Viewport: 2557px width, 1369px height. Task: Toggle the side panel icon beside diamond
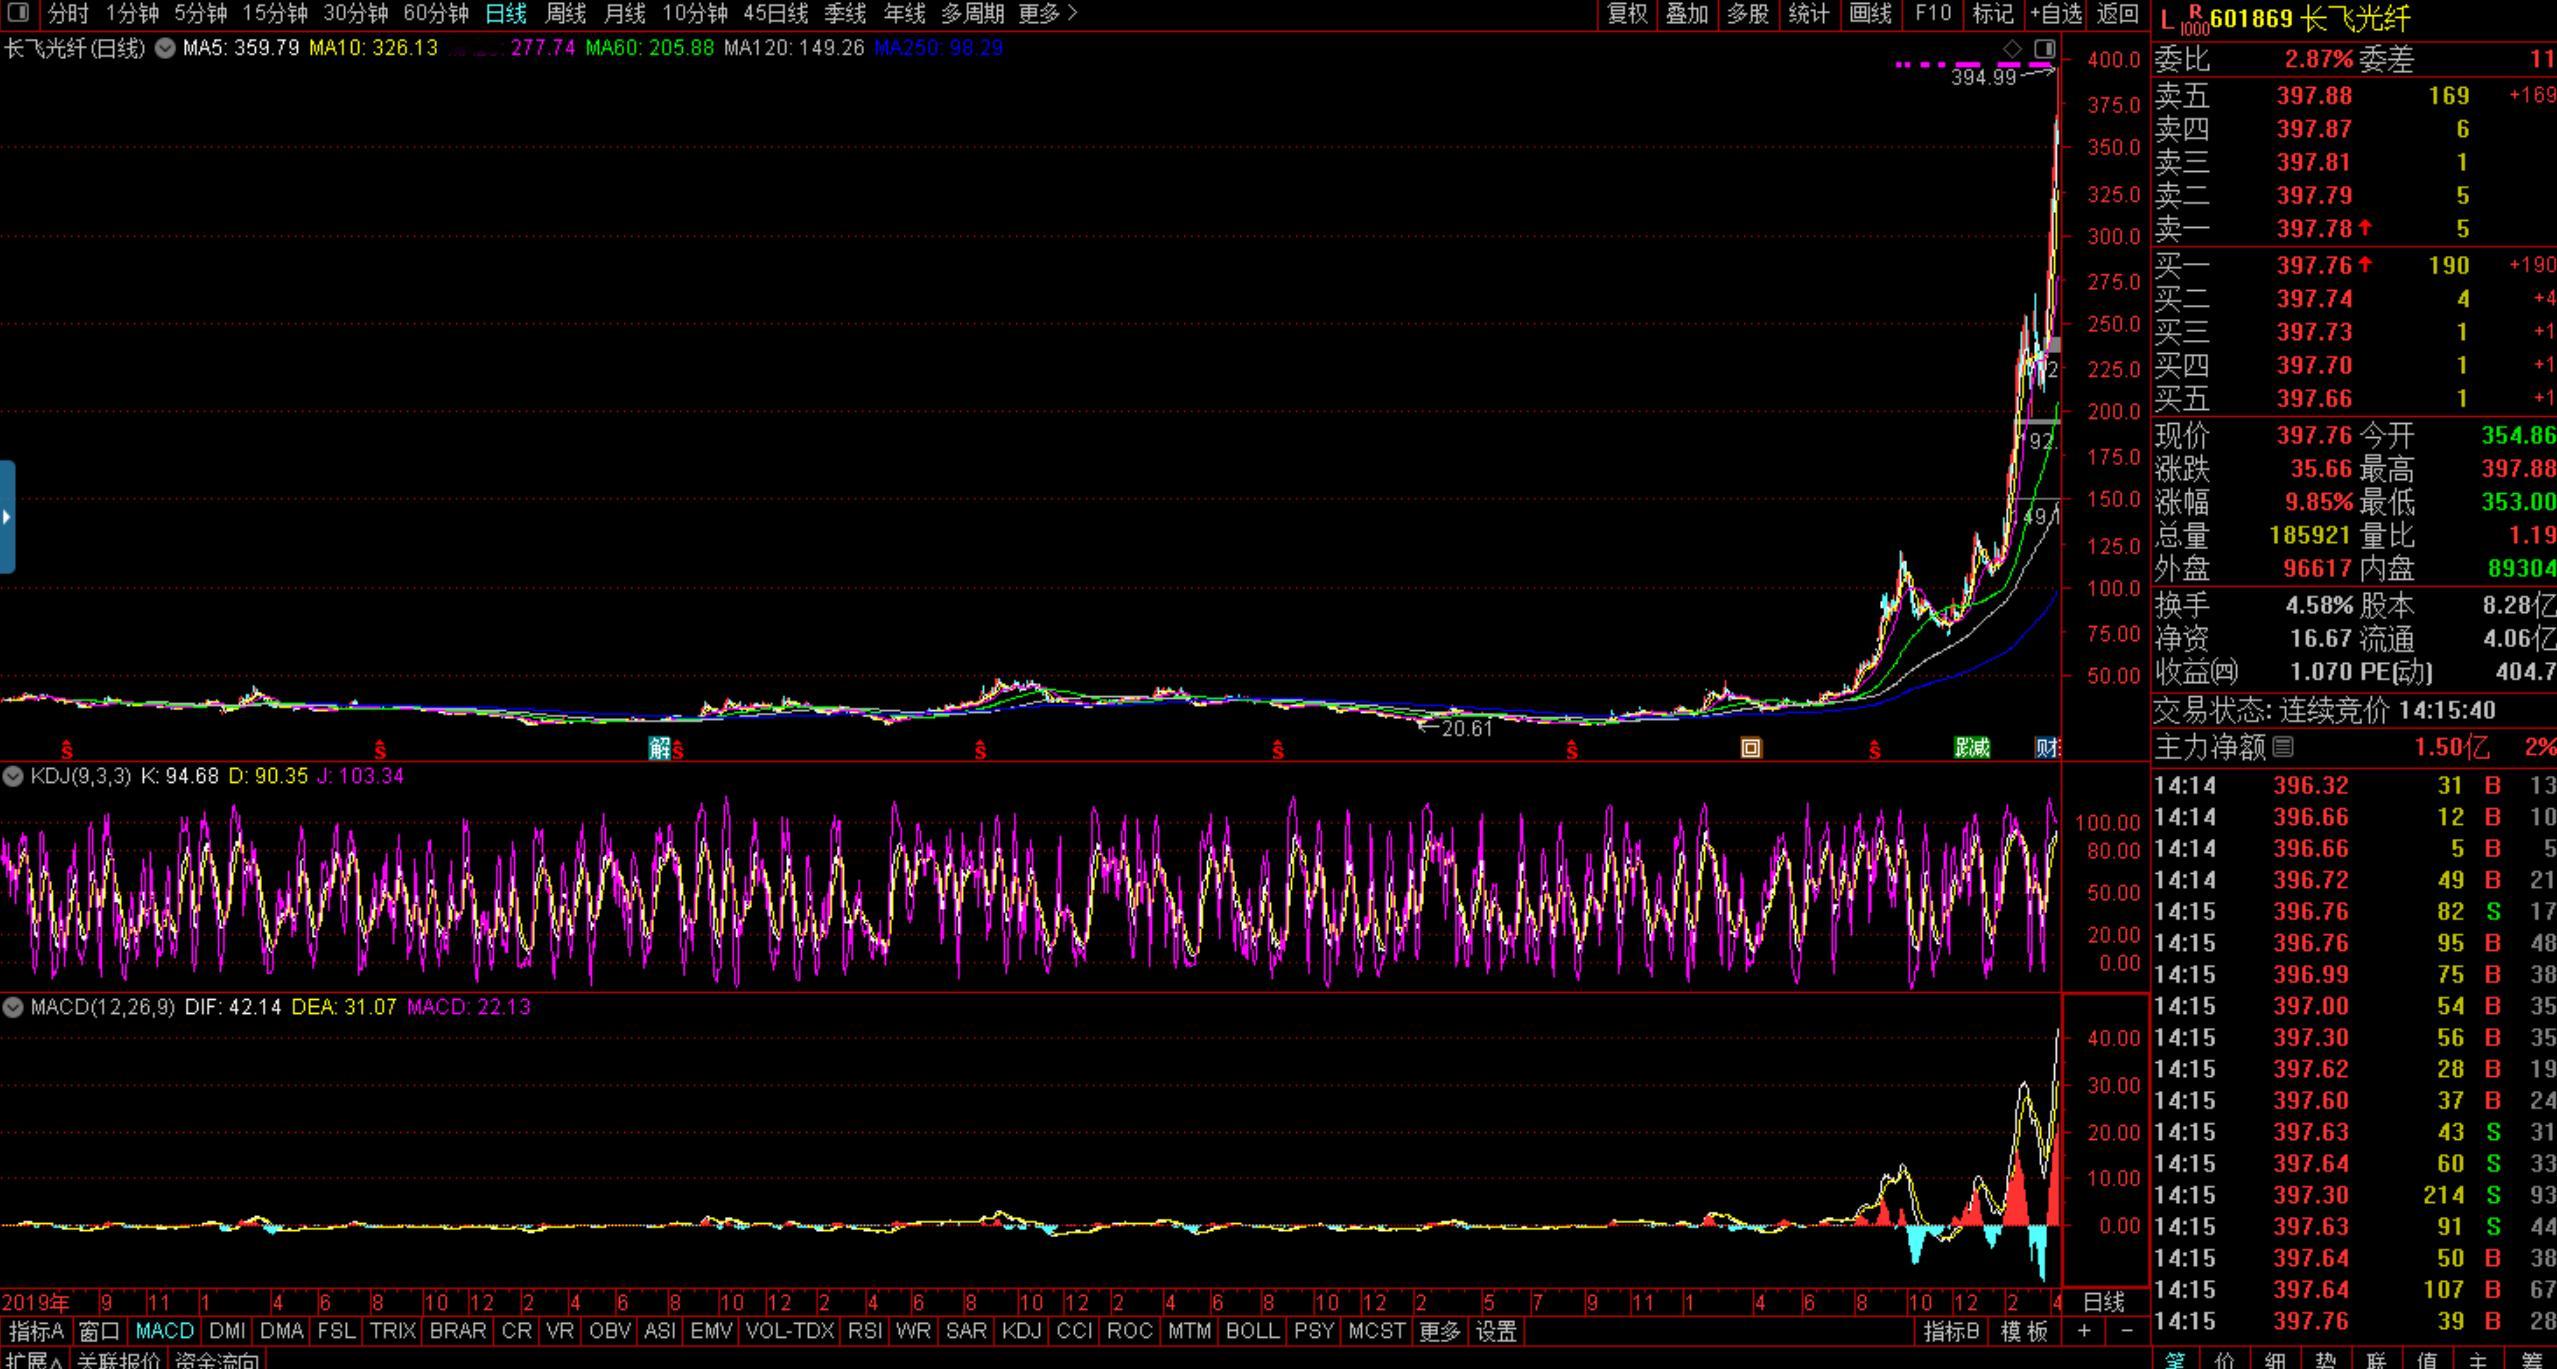point(2045,48)
